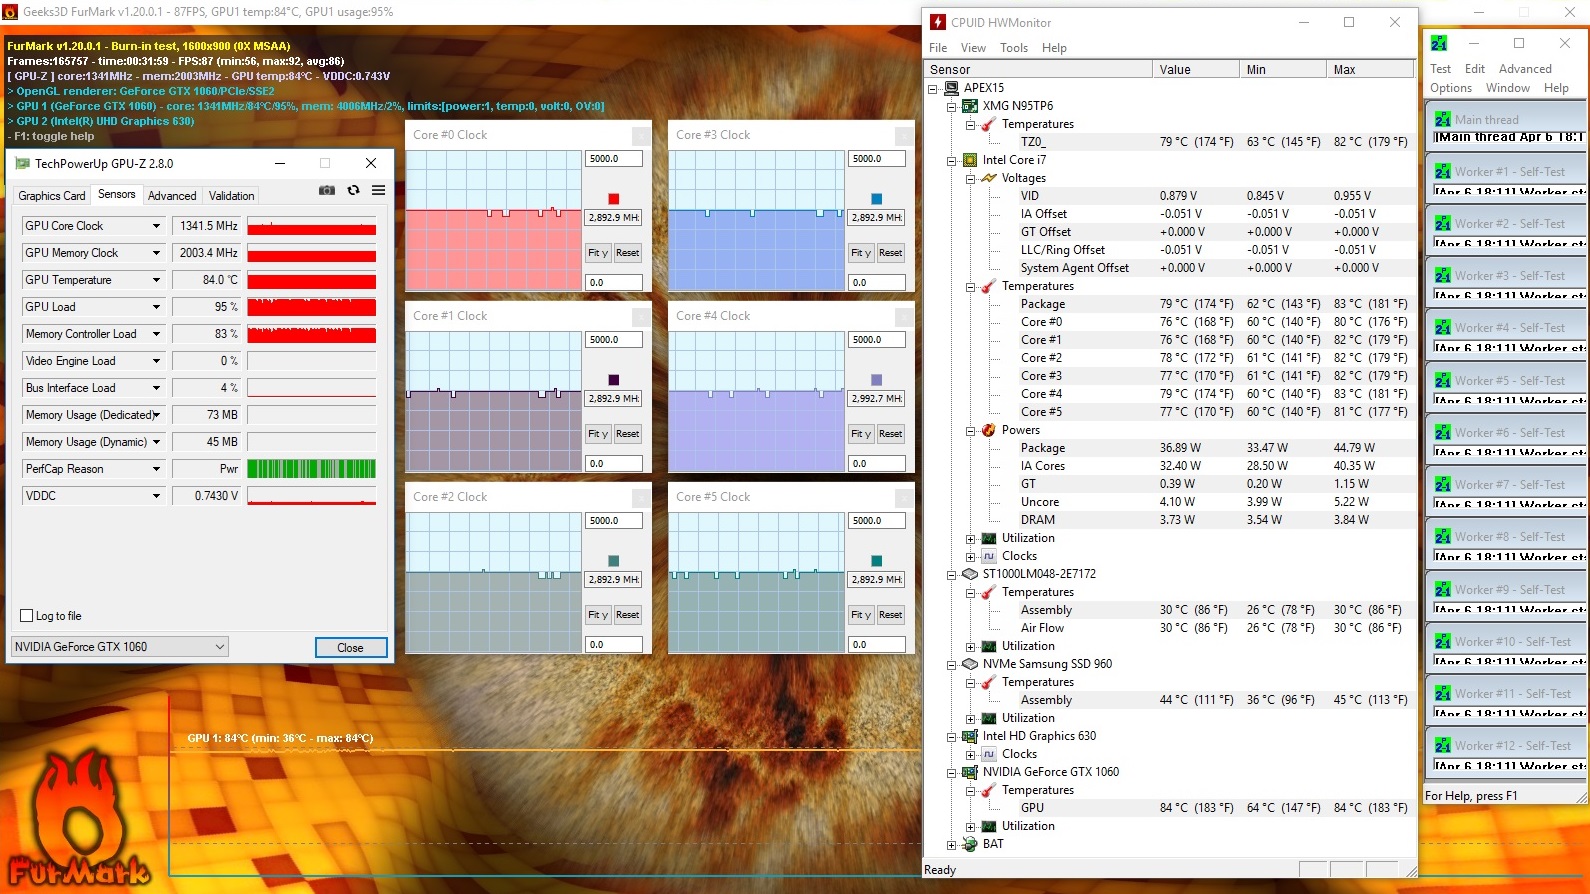Click thermometer icon under XMG N95TP6

click(x=988, y=124)
